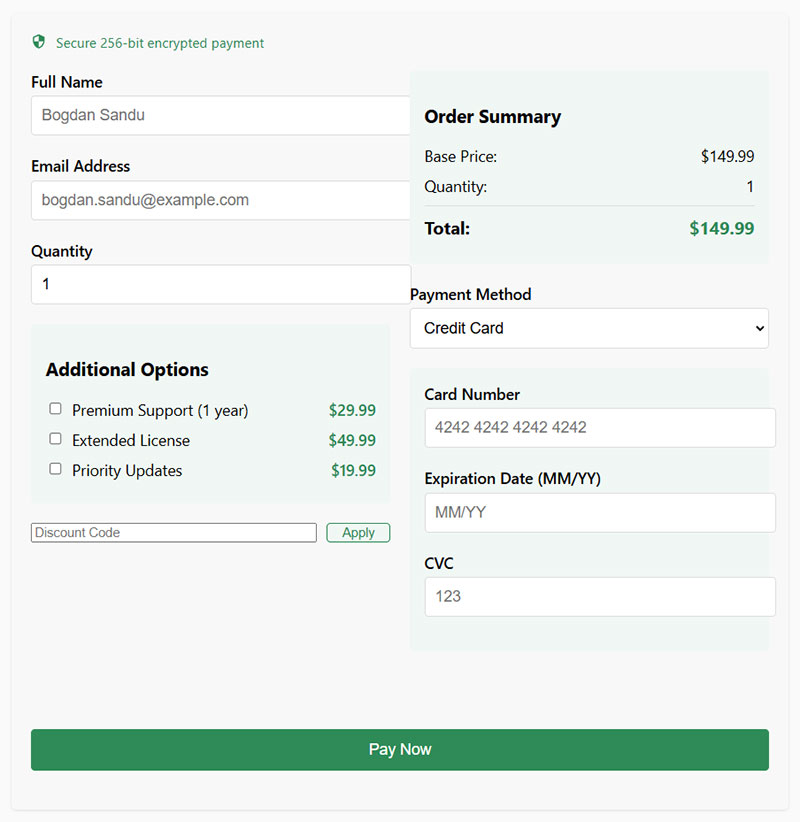Viewport: 800px width, 822px height.
Task: Click the dropdown arrow beside Credit Card
Action: pyautogui.click(x=760, y=329)
